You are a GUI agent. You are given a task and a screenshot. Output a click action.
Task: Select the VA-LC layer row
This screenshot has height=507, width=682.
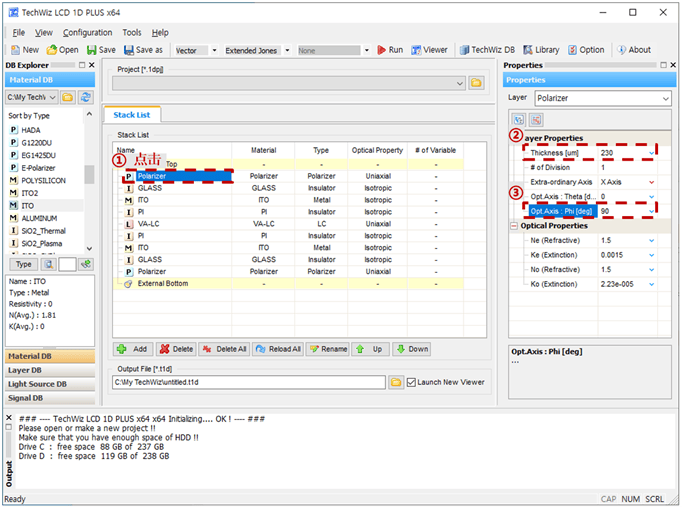(151, 224)
